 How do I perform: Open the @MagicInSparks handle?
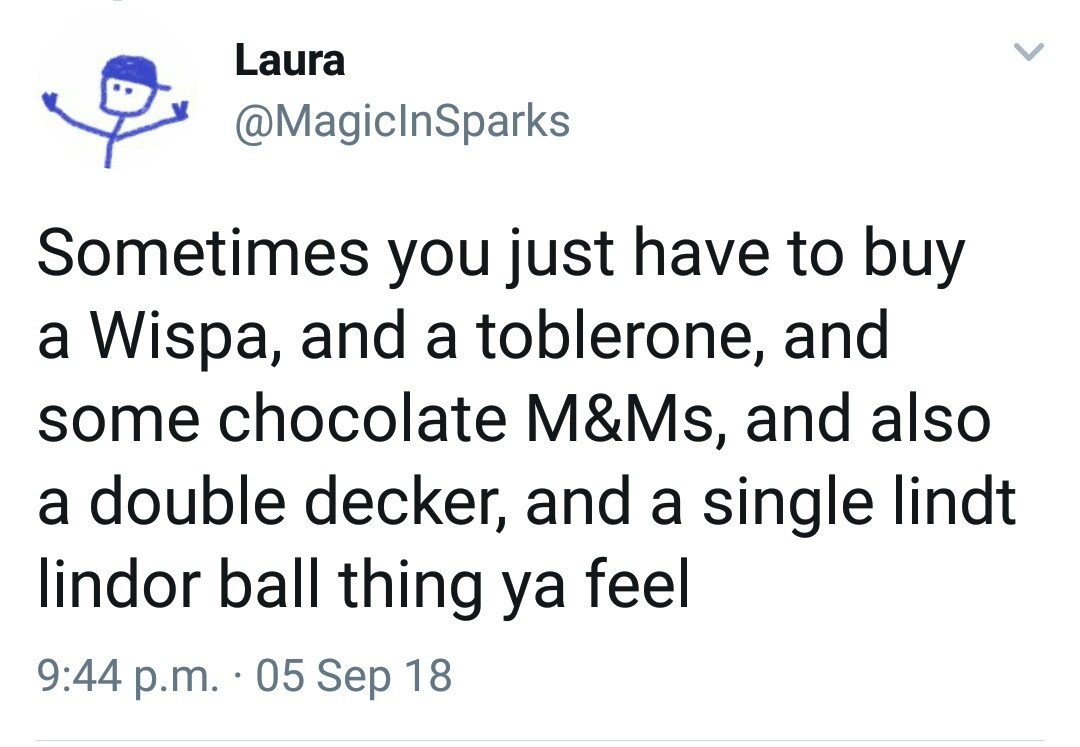coord(402,122)
